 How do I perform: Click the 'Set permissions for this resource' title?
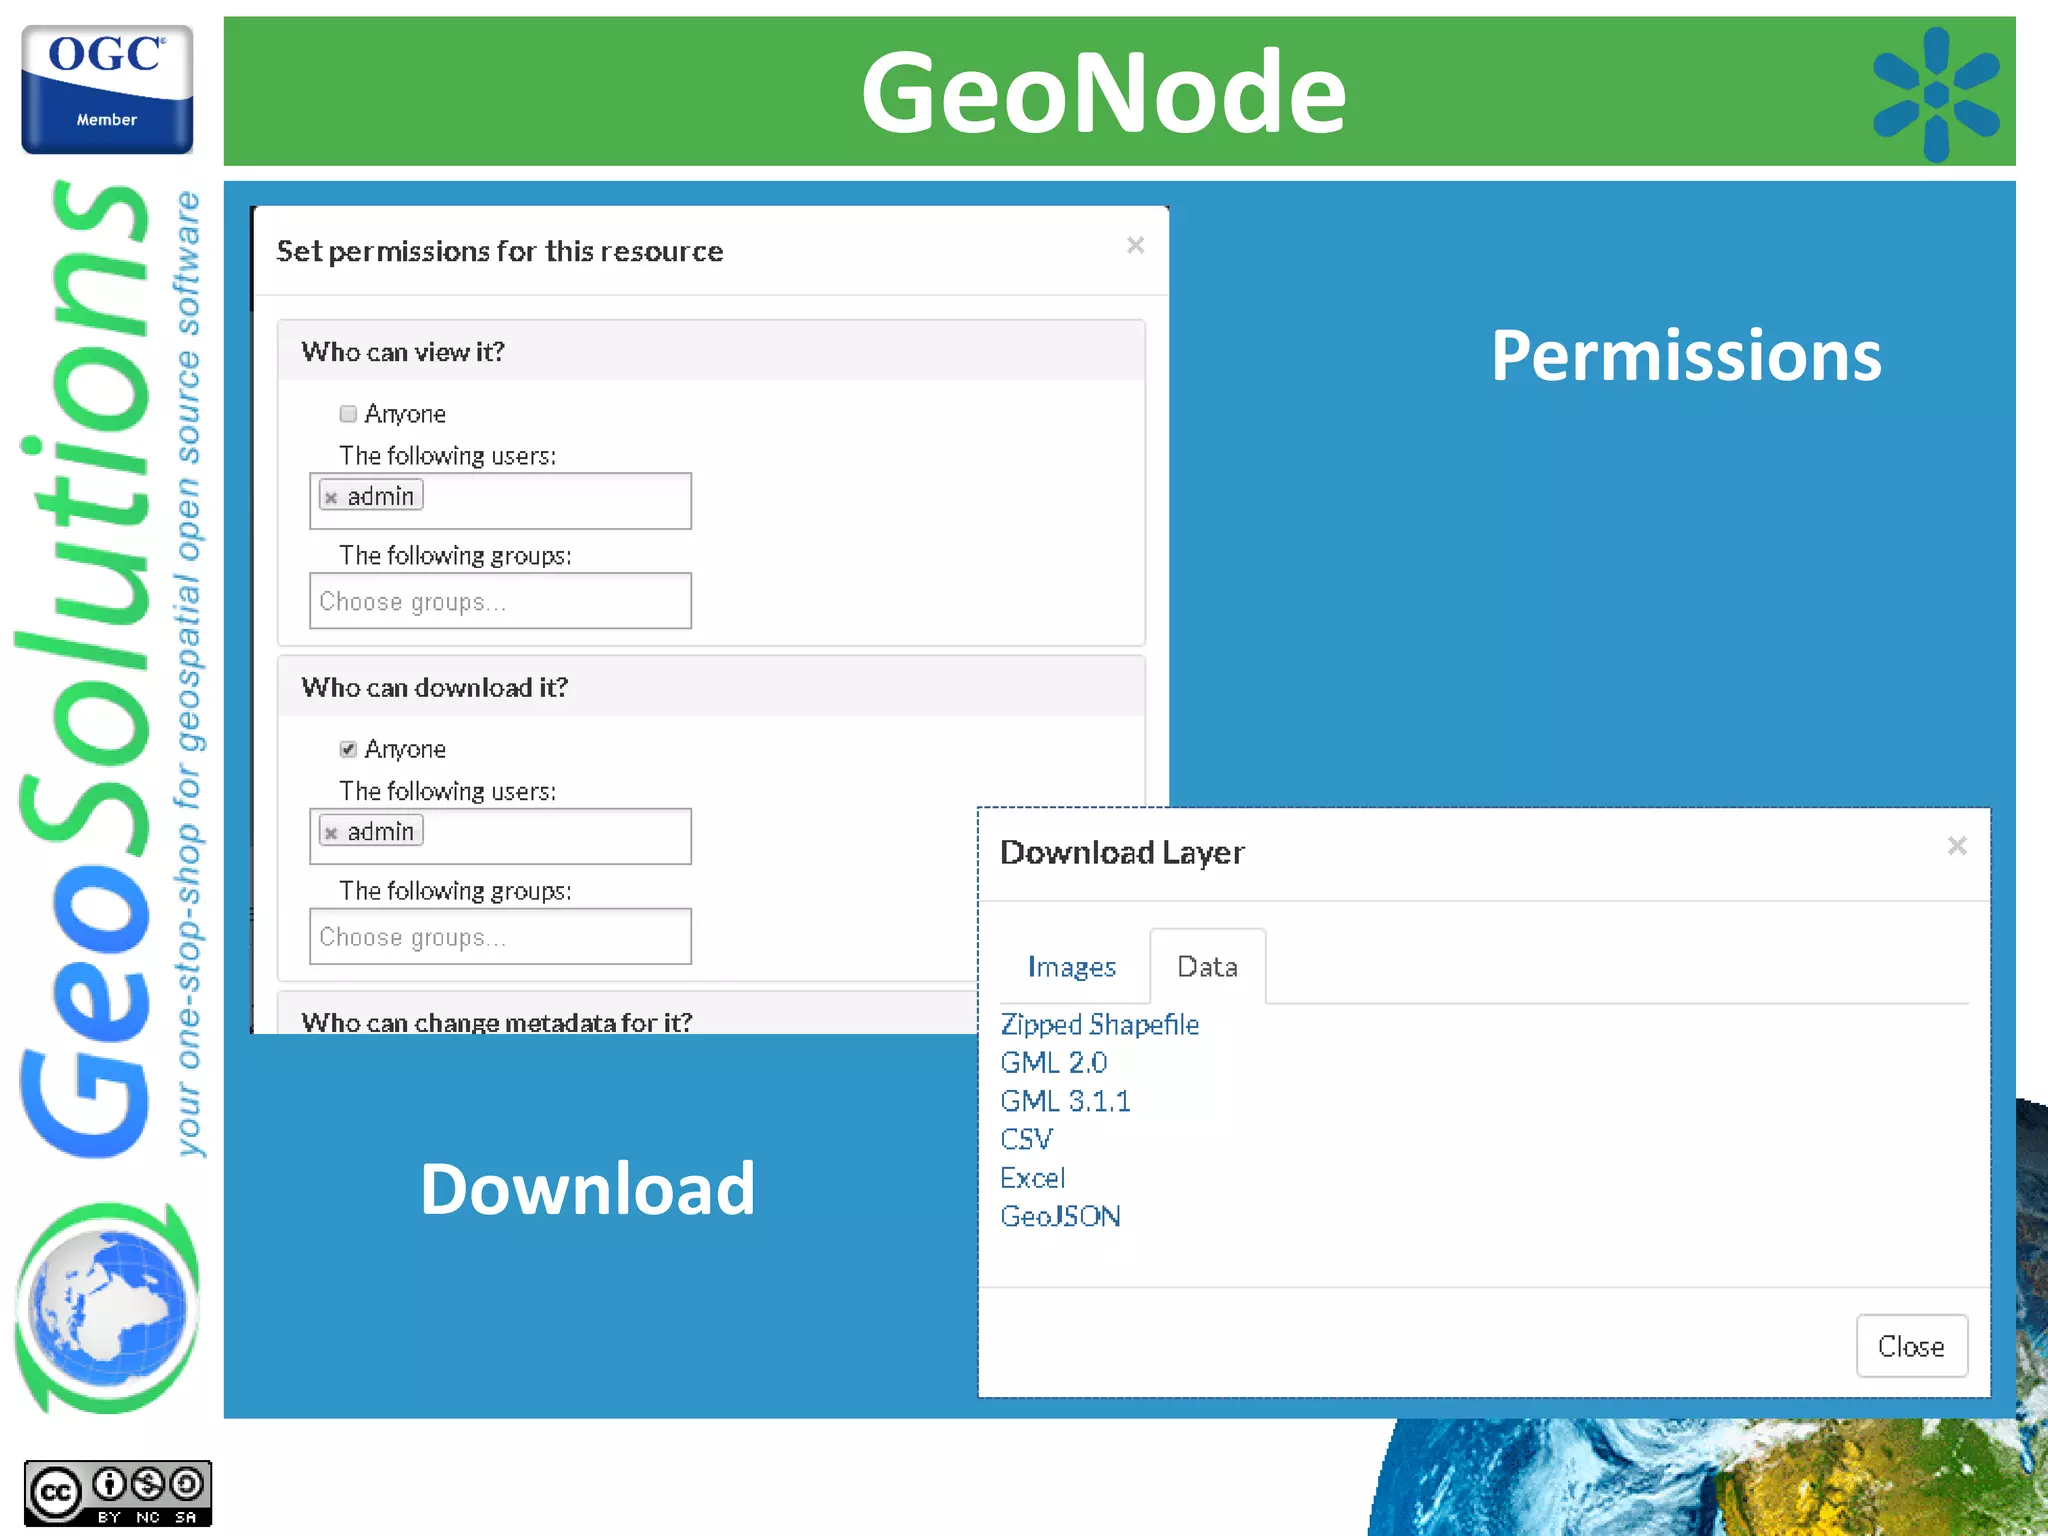499,251
